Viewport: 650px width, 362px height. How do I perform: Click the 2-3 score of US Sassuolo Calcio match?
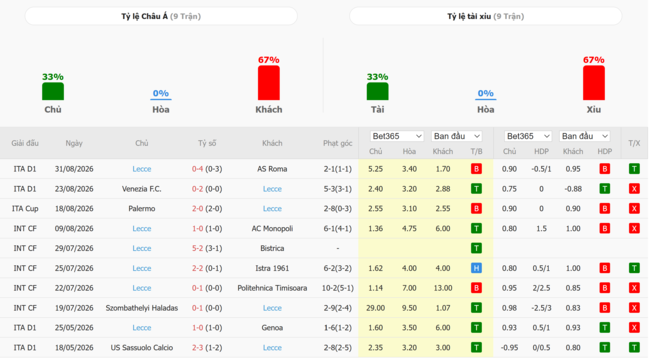(197, 347)
